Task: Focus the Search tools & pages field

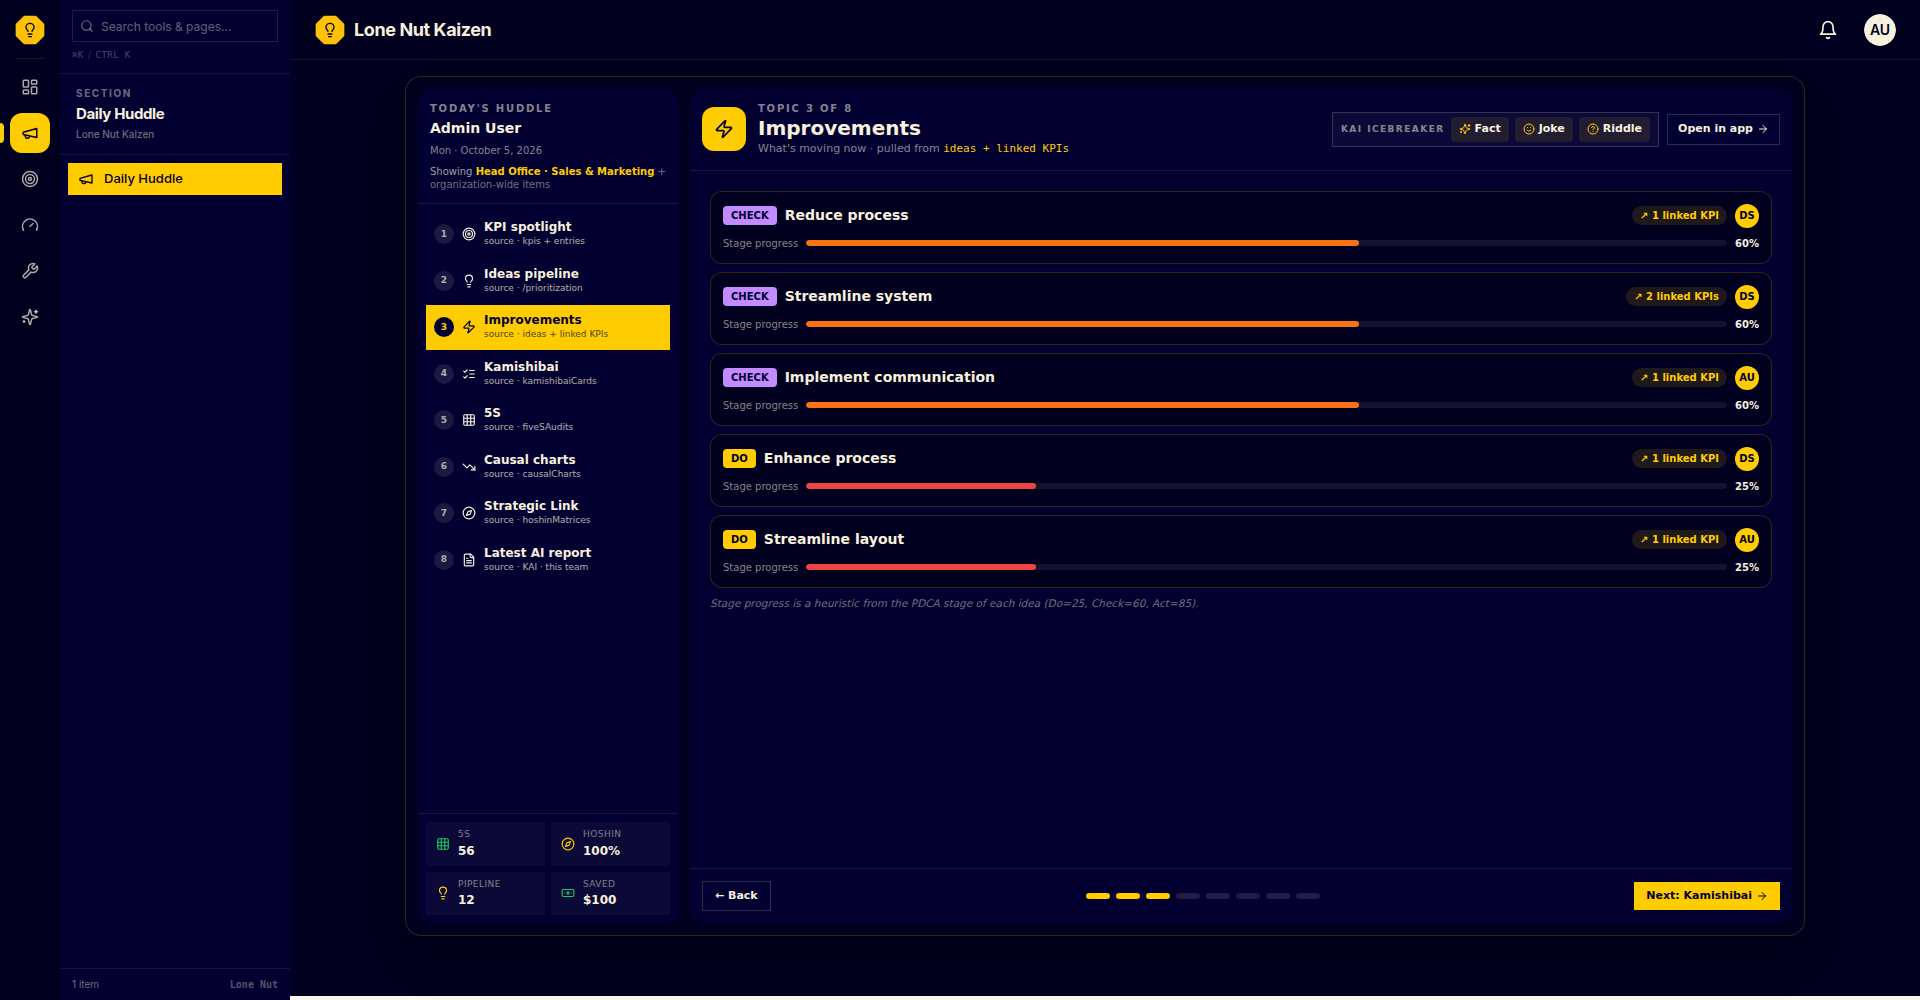Action: pyautogui.click(x=175, y=26)
